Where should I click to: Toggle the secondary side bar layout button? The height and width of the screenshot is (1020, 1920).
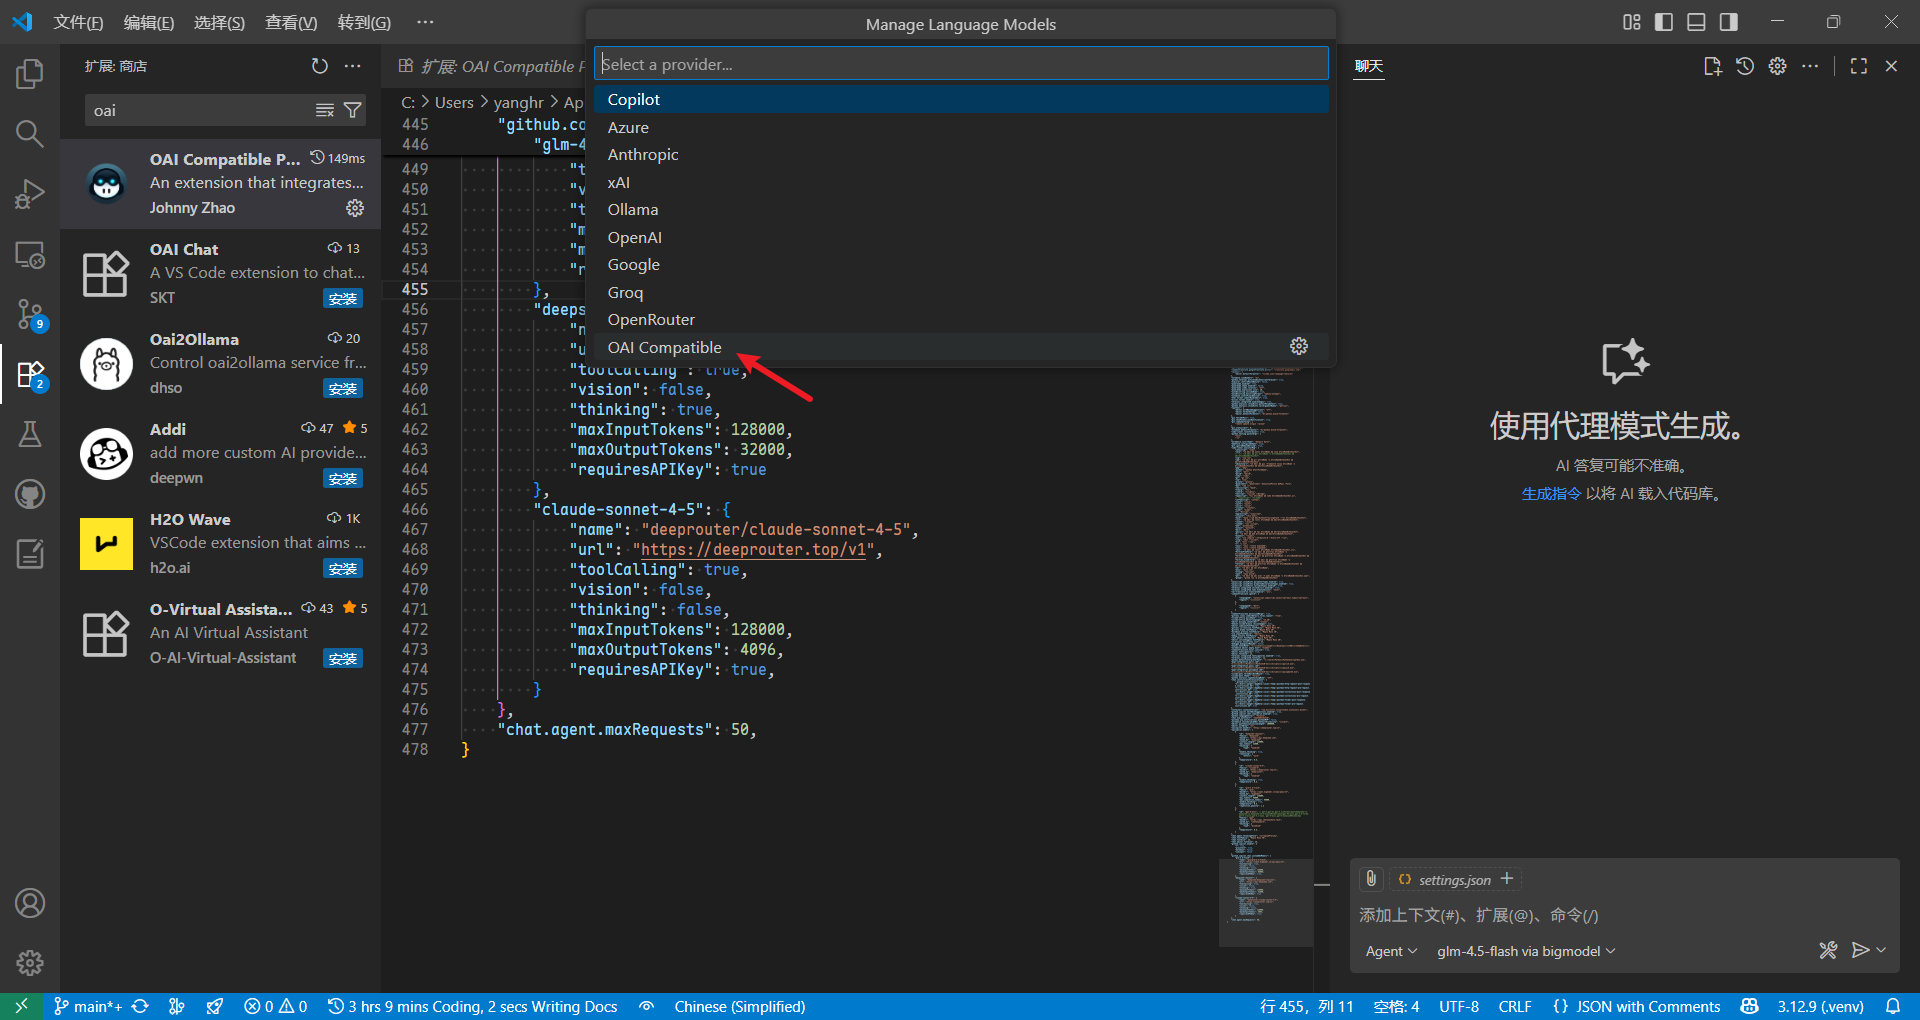click(1728, 22)
